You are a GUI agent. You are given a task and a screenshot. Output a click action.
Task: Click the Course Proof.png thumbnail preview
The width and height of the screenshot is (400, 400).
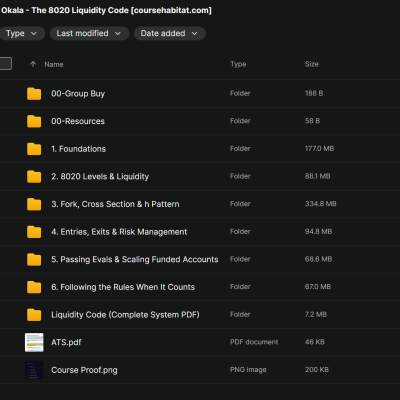(34, 370)
